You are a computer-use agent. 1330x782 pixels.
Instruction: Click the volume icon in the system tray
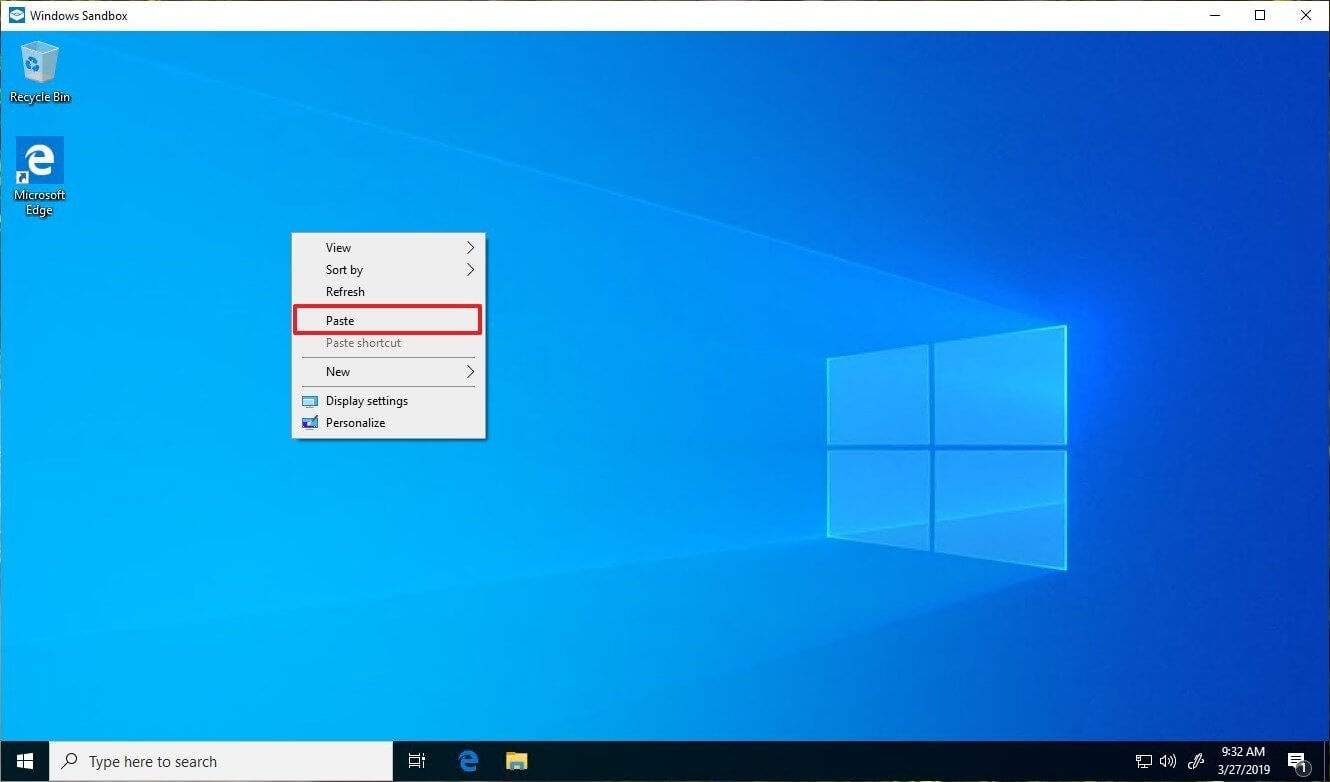click(x=1167, y=761)
